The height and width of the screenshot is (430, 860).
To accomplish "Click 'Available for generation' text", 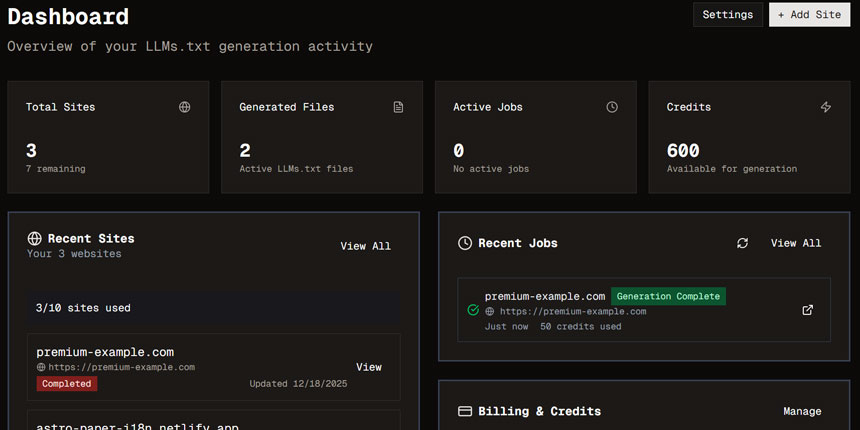I will click(732, 169).
